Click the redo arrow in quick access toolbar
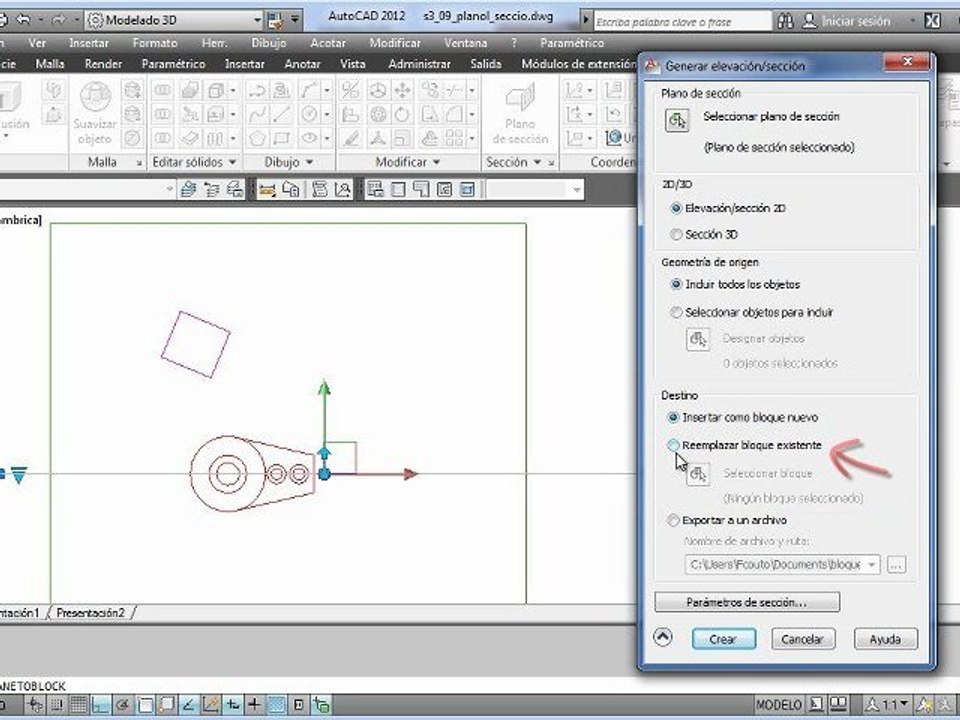Image resolution: width=960 pixels, height=720 pixels. point(58,20)
